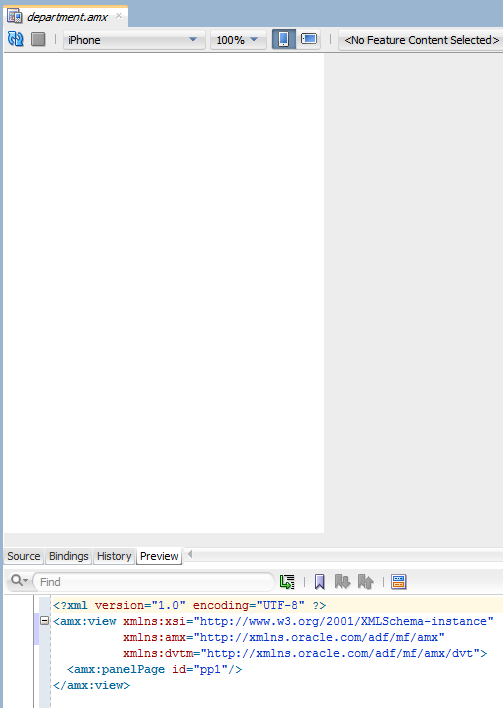Click the Stop preview square icon
This screenshot has height=708, width=503.
tap(38, 39)
